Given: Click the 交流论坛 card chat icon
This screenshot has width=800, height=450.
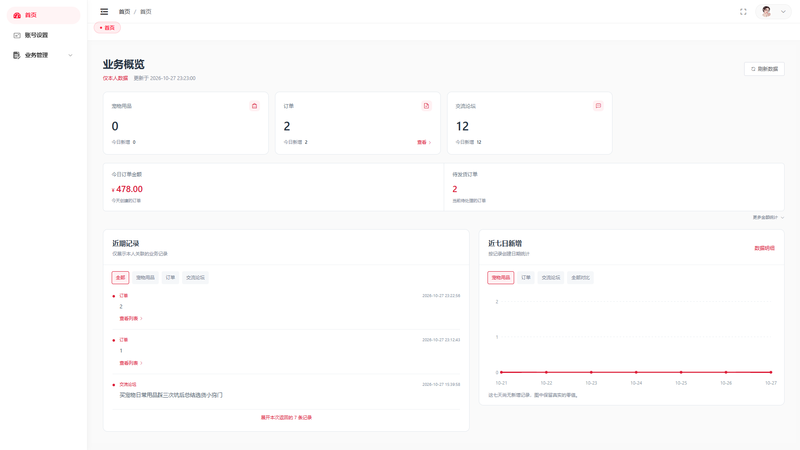Looking at the screenshot, I should pos(598,106).
